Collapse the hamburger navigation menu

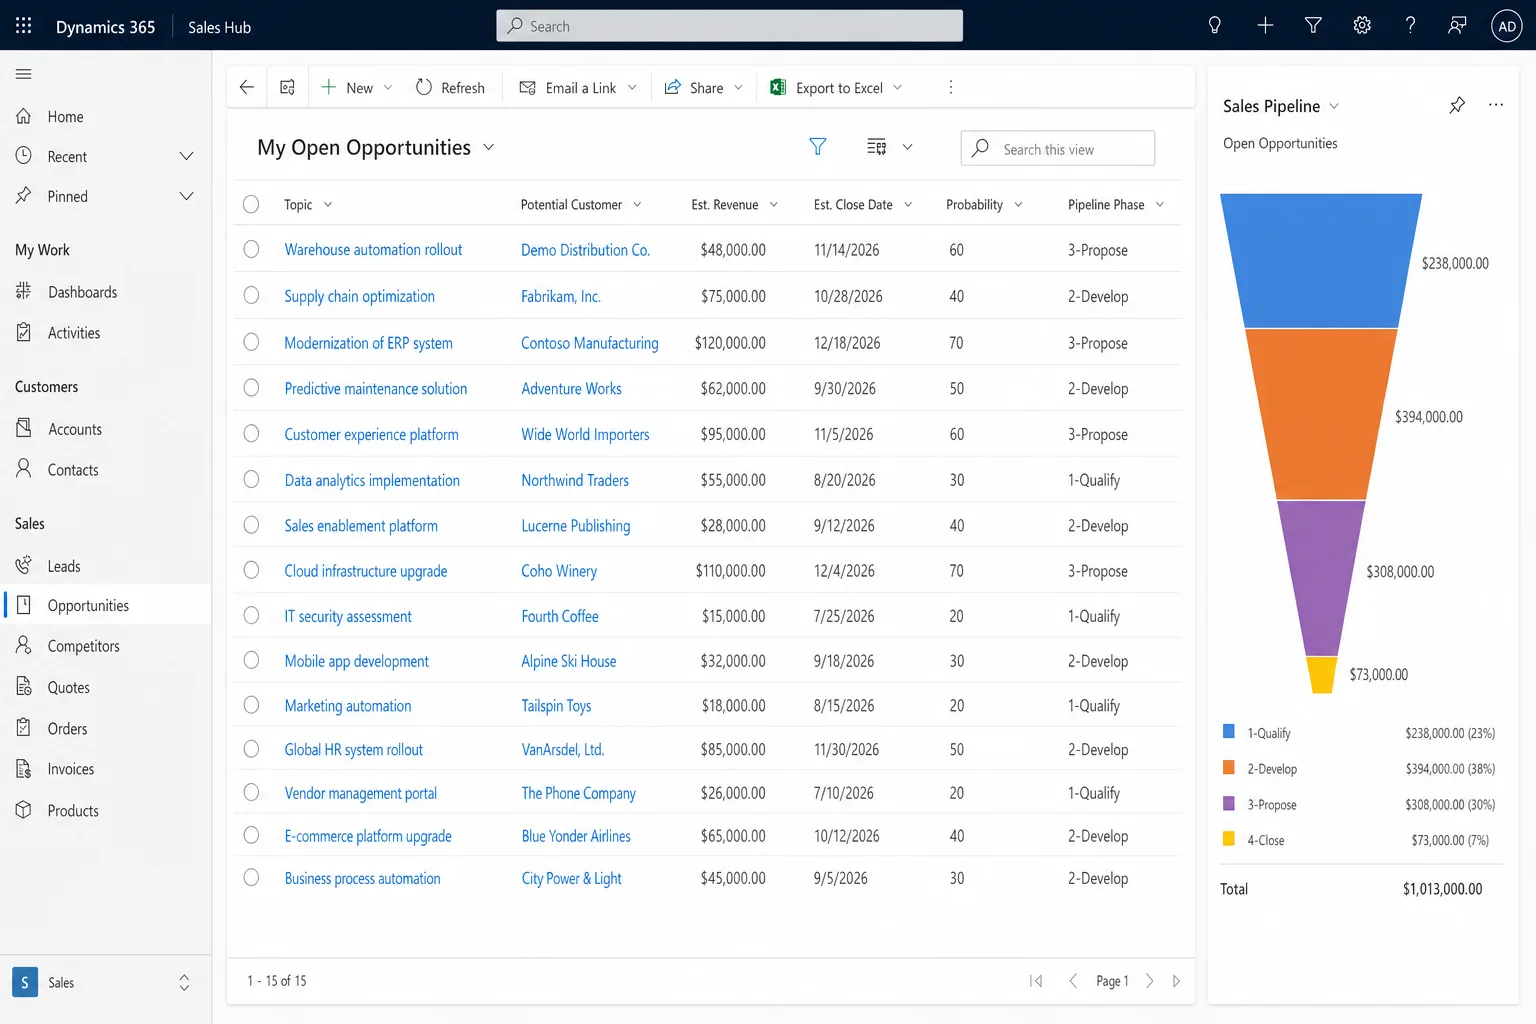pyautogui.click(x=24, y=74)
